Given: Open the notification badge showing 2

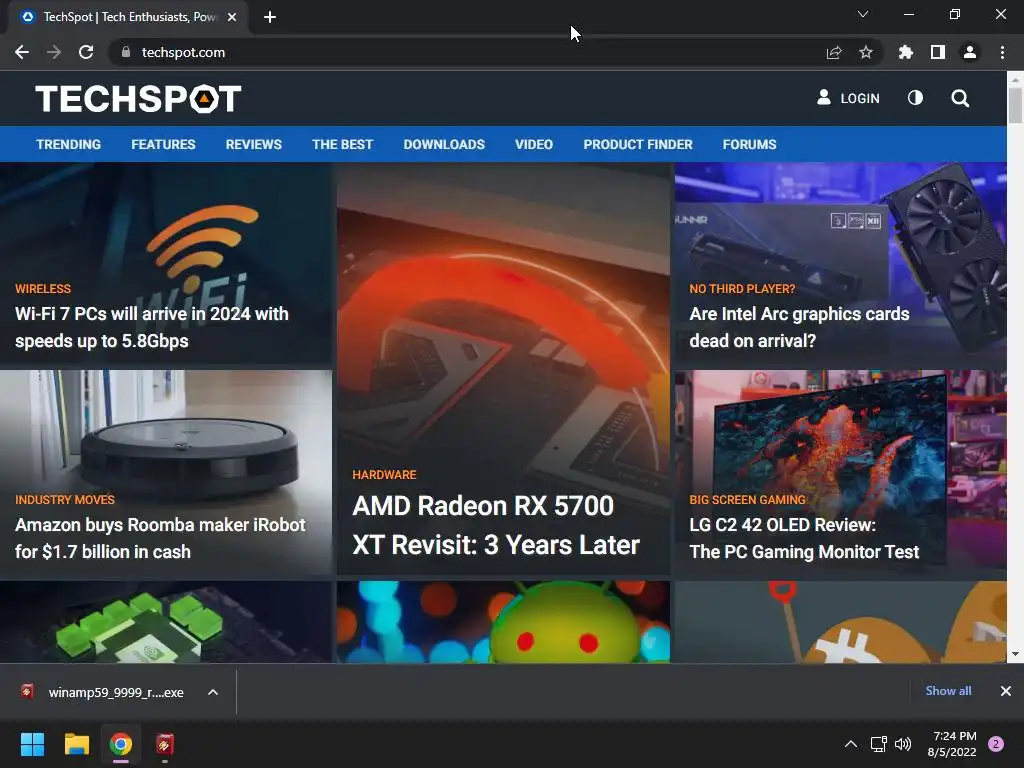Looking at the screenshot, I should (996, 744).
